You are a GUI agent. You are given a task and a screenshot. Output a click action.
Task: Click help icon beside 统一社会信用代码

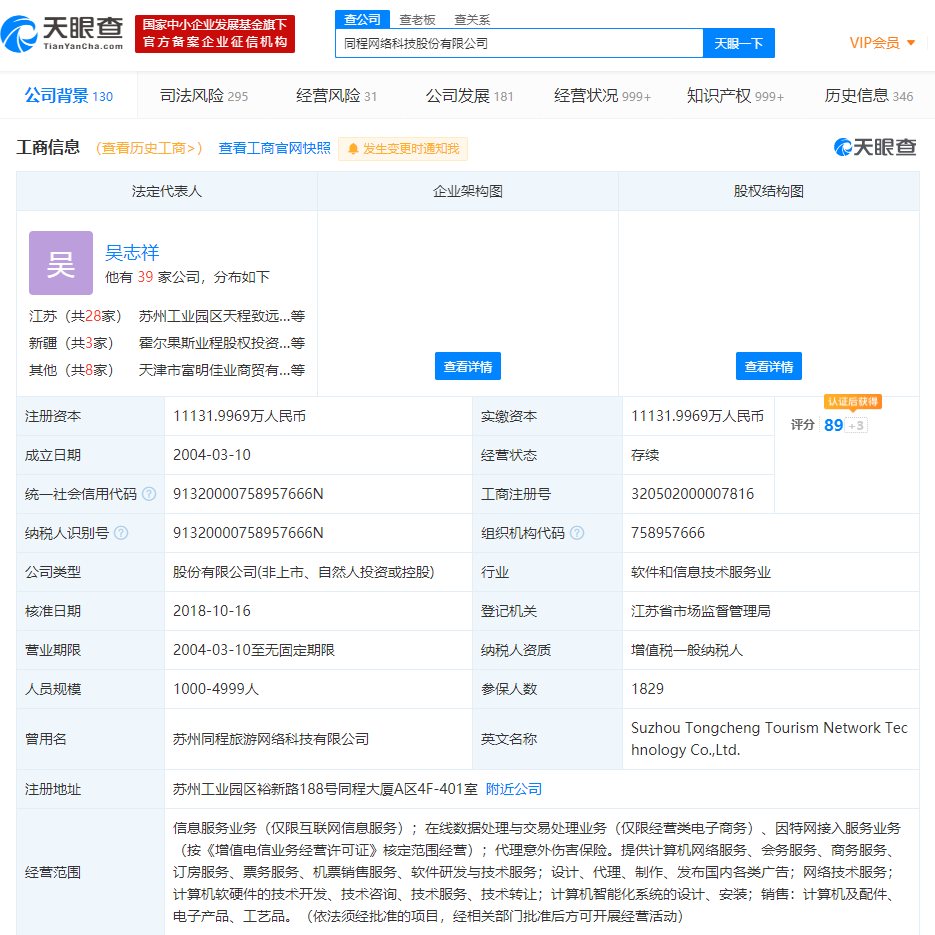(149, 494)
